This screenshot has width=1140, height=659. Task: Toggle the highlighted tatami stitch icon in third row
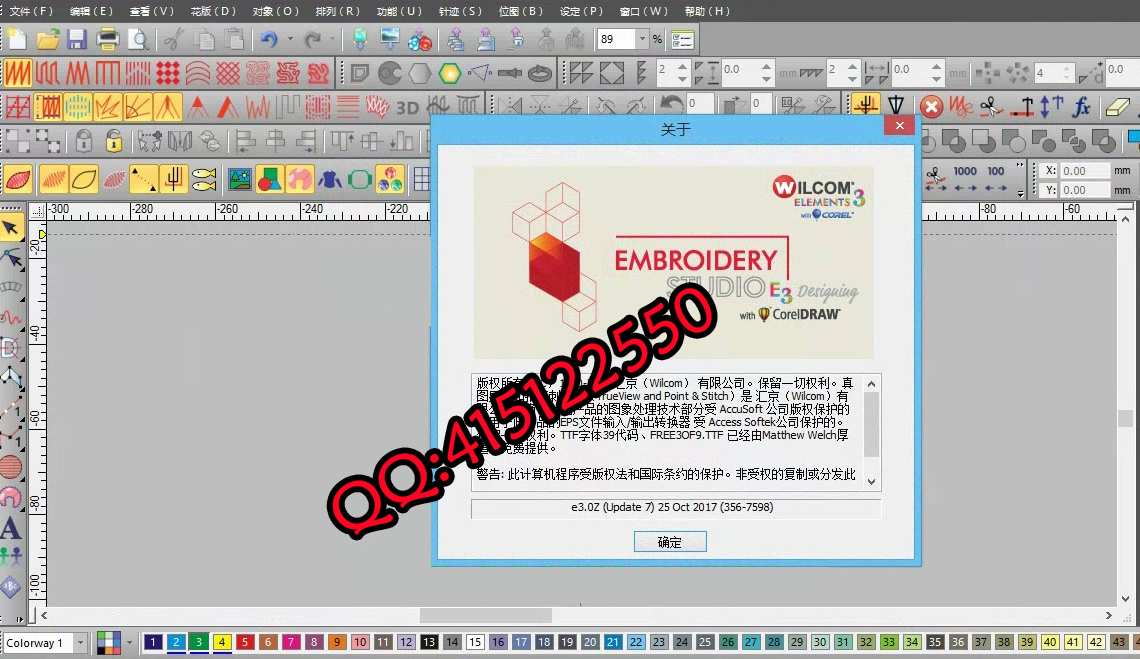pos(48,108)
